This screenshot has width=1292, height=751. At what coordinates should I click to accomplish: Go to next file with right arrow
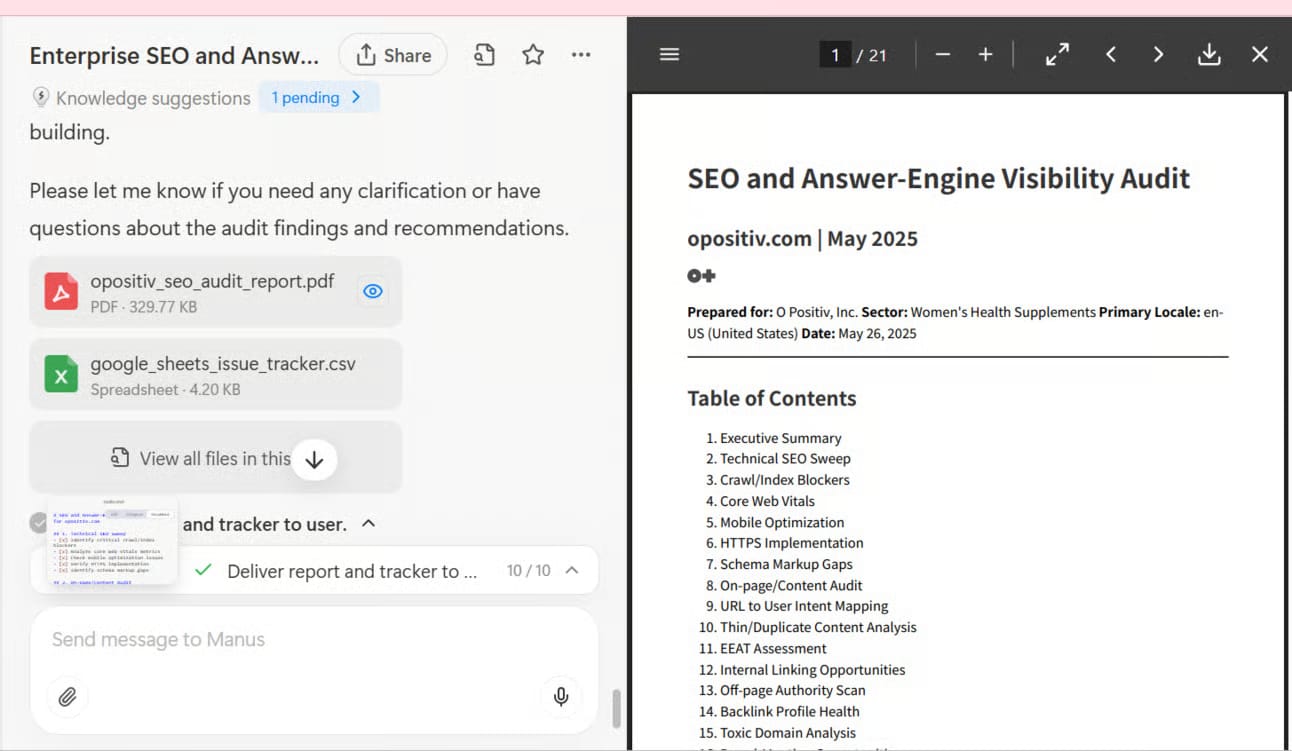point(1158,55)
